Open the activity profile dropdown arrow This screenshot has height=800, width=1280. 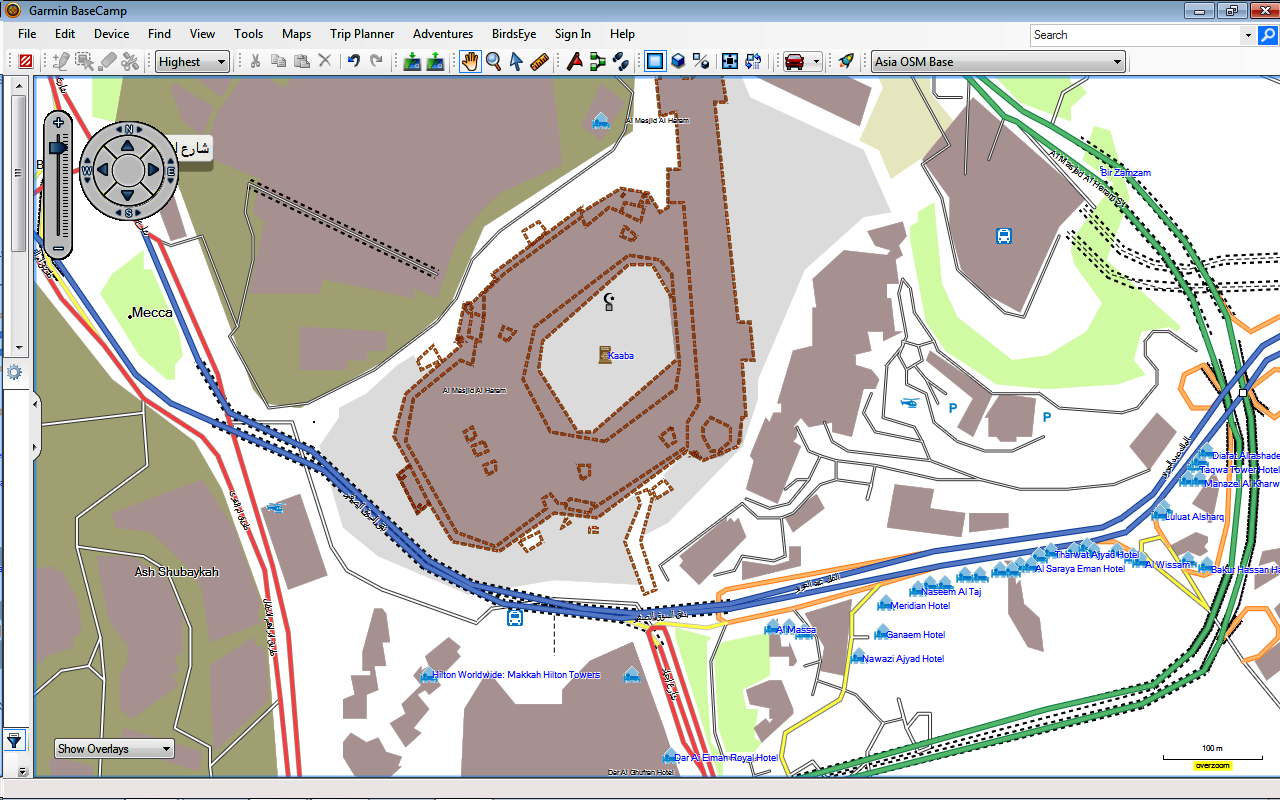point(816,61)
